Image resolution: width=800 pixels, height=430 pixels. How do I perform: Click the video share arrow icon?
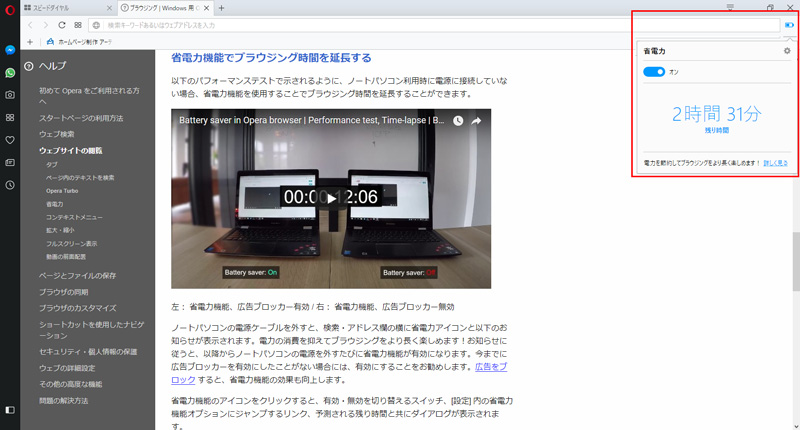pos(476,121)
